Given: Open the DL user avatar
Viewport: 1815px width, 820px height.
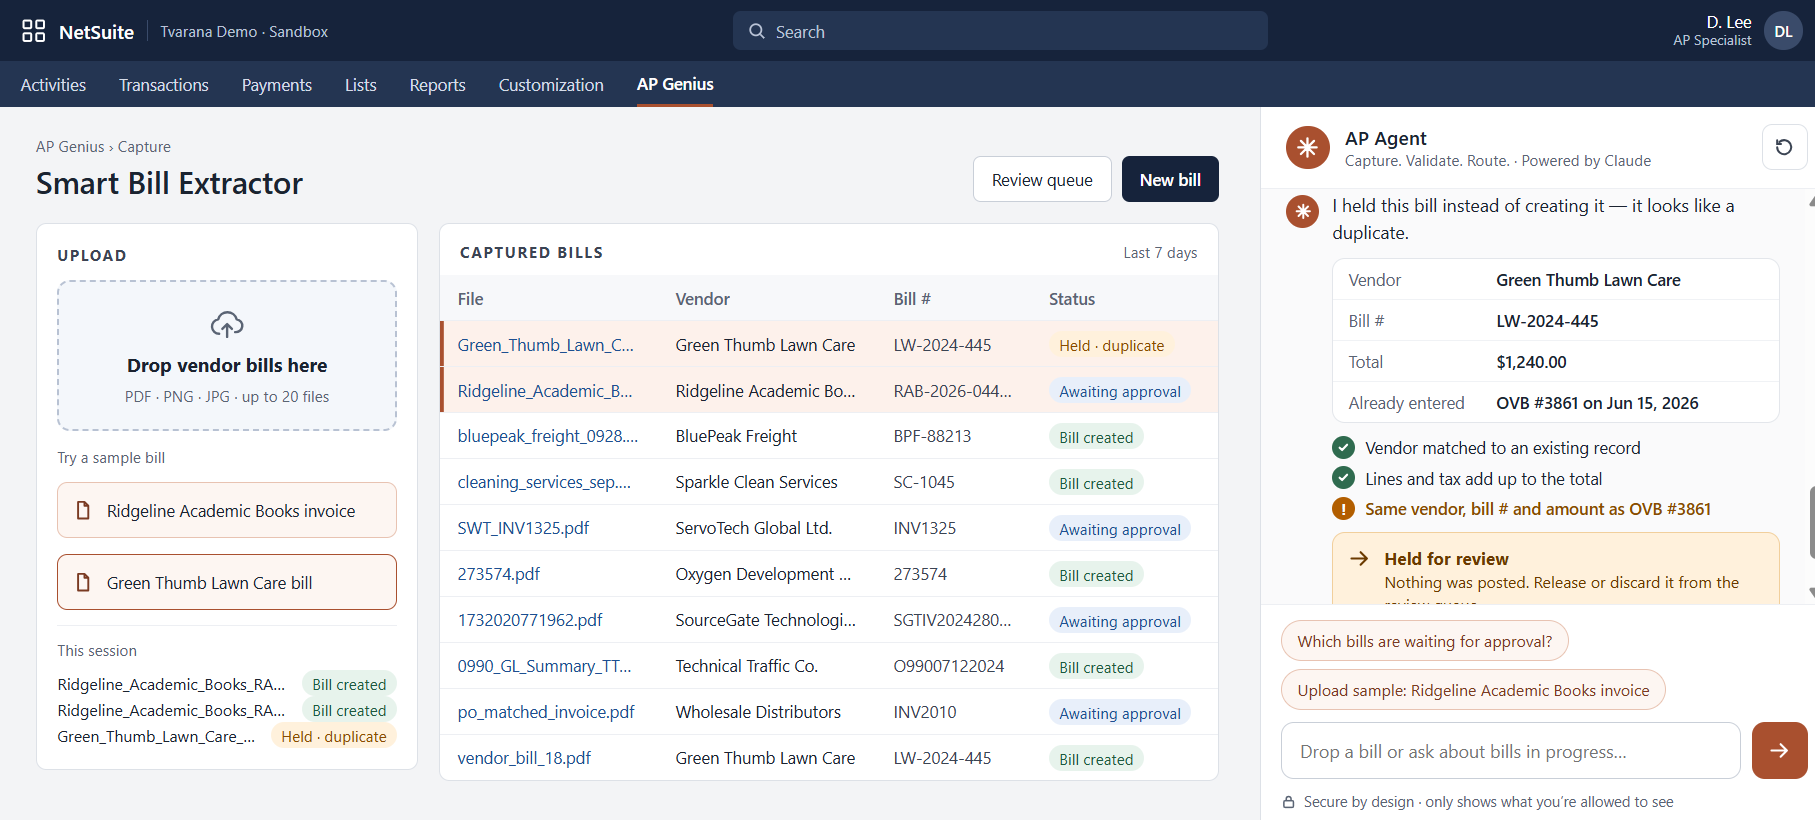Looking at the screenshot, I should point(1783,31).
